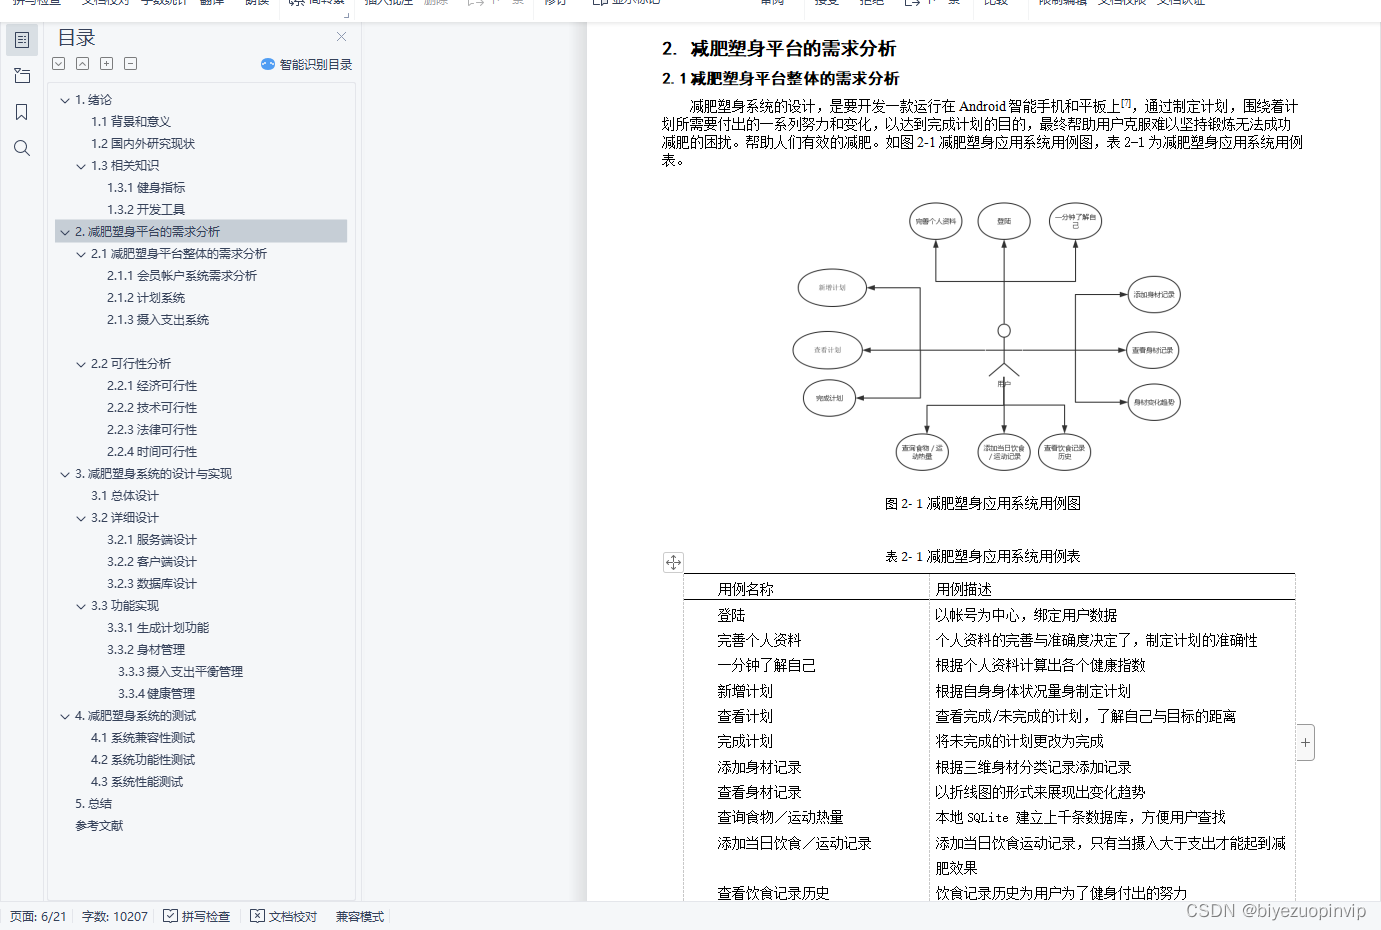Collapse section 2.2 可行性分析
Screen dimensions: 1381x930
tap(81, 363)
